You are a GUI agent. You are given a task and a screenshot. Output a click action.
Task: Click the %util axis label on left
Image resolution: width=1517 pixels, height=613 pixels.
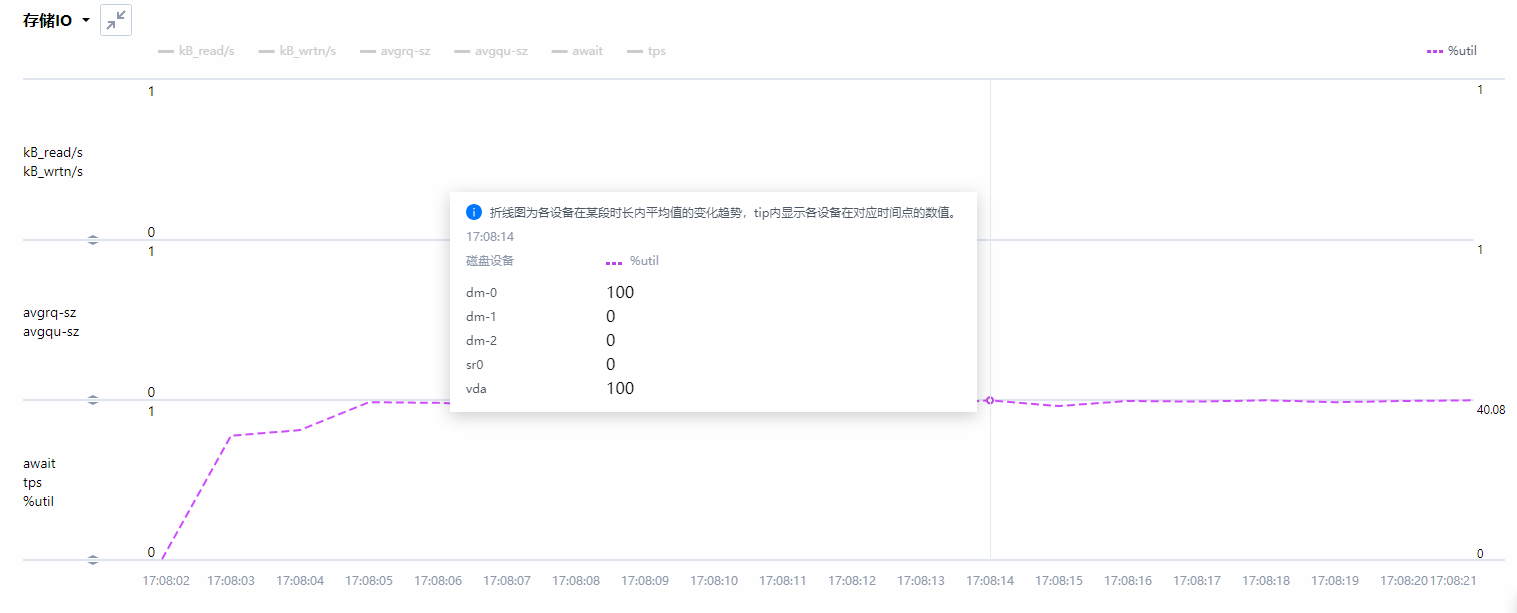(39, 501)
